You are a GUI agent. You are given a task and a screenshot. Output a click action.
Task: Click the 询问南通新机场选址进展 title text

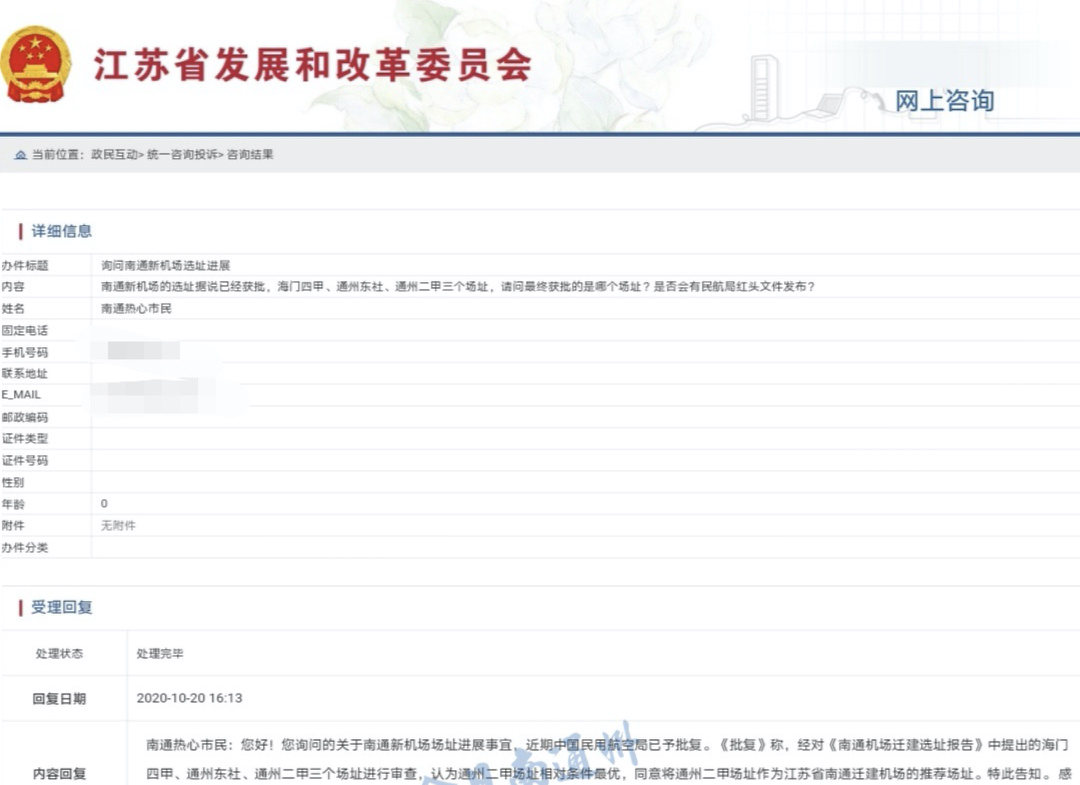tap(166, 266)
